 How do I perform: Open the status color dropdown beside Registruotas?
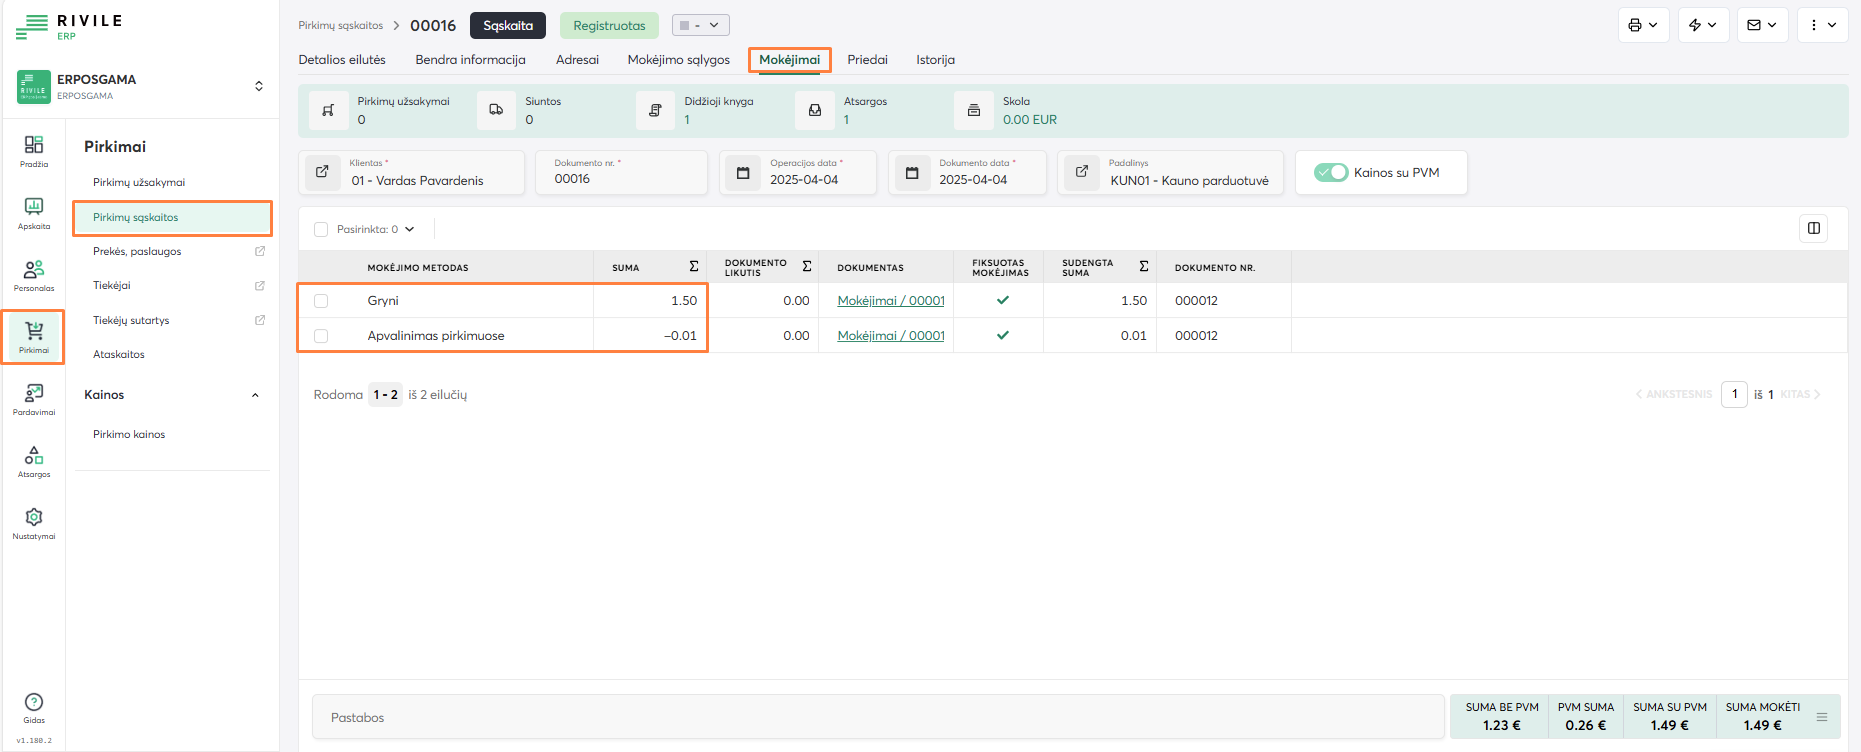point(700,26)
